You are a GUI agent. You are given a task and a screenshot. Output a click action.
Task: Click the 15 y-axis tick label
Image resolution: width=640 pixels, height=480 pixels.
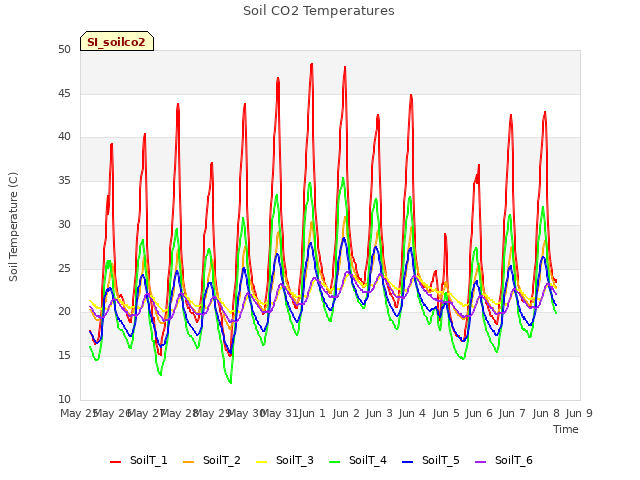pyautogui.click(x=64, y=356)
